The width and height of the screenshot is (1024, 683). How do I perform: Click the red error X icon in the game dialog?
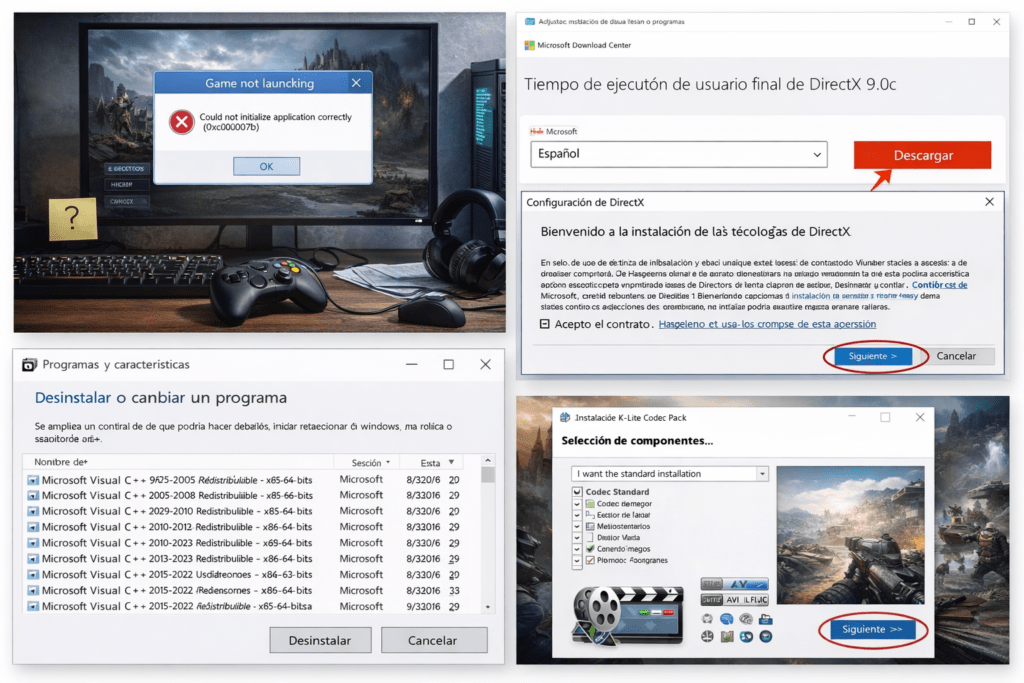click(182, 121)
